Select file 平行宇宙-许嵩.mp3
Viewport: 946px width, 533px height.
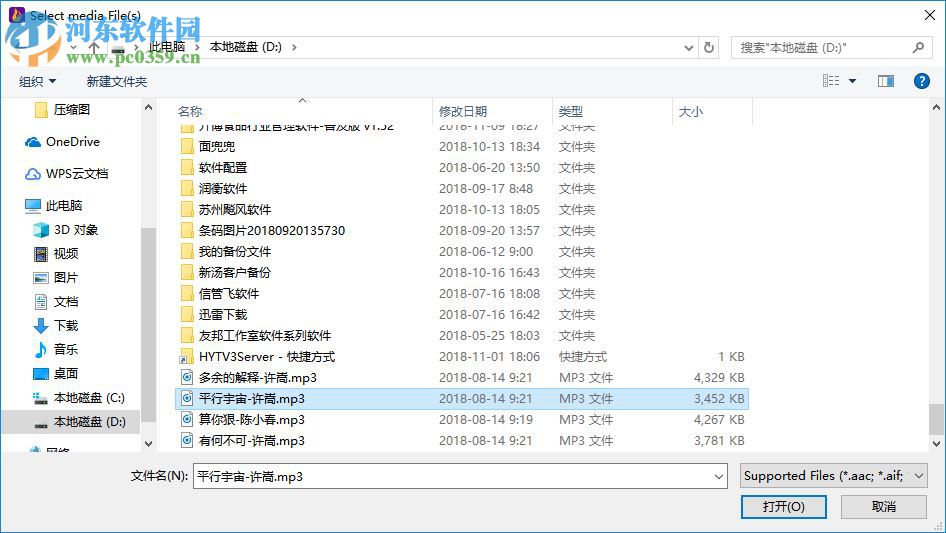tap(462, 399)
